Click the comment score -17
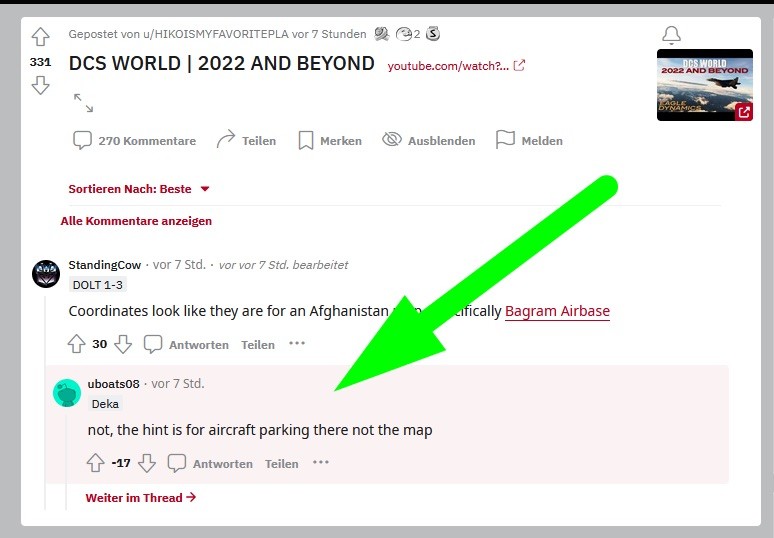This screenshot has width=774, height=538. pos(121,463)
